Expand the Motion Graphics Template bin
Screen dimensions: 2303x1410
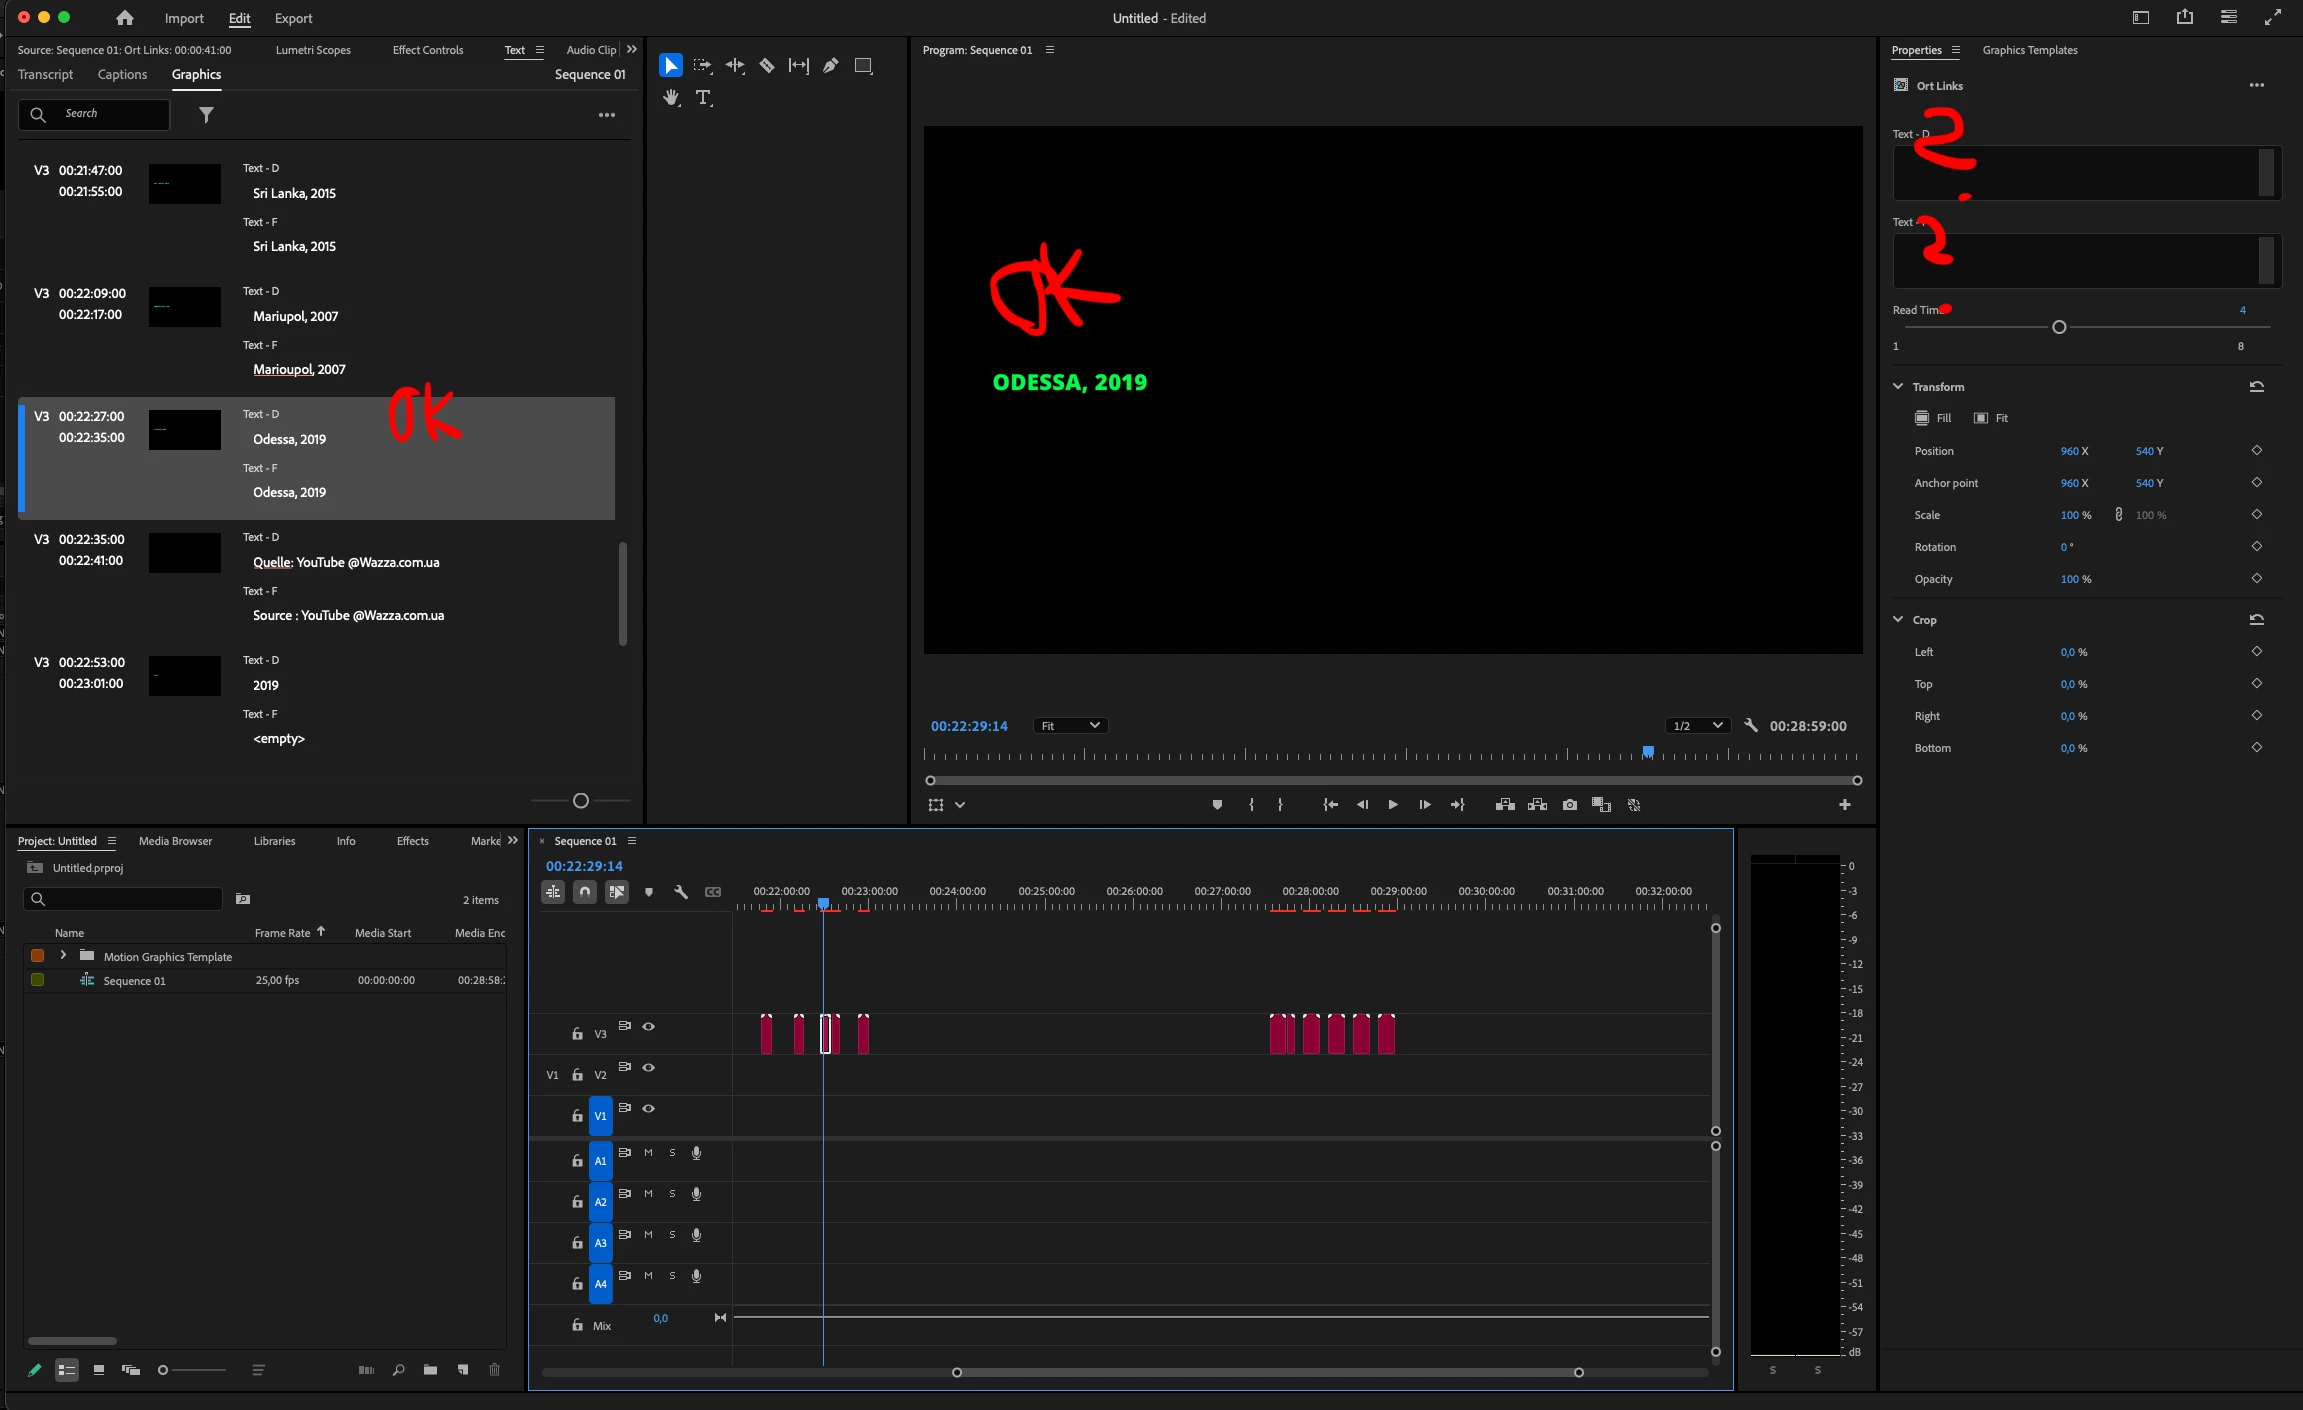click(x=63, y=956)
